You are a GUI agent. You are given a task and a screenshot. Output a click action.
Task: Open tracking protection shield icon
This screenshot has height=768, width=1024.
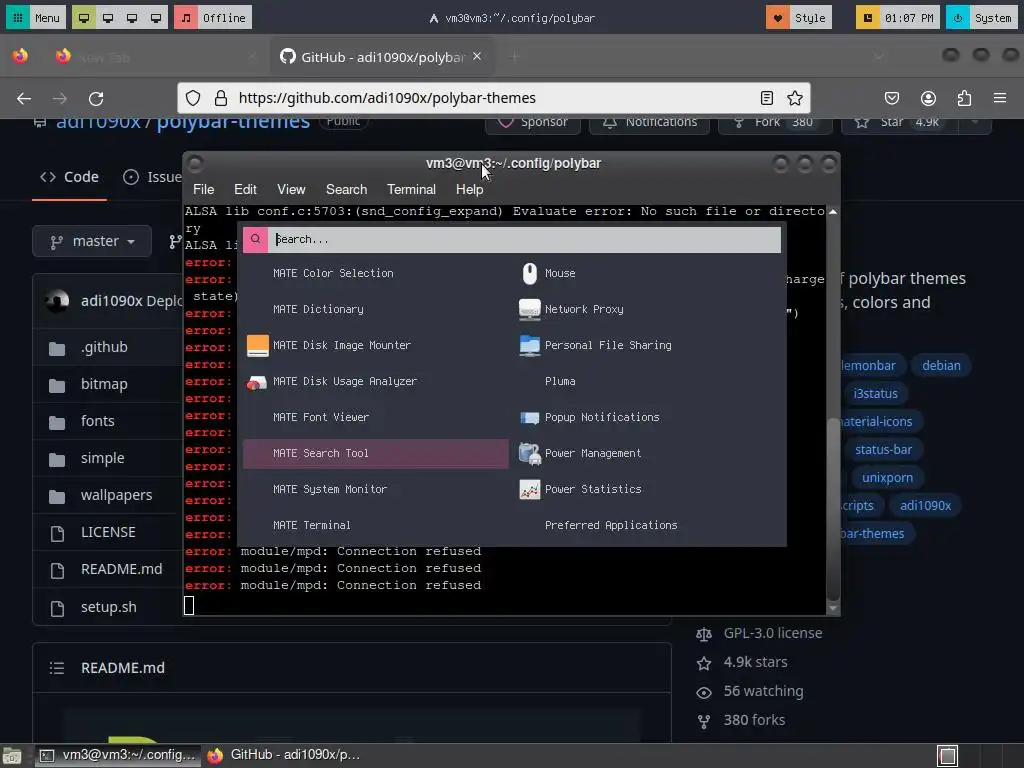click(x=193, y=98)
